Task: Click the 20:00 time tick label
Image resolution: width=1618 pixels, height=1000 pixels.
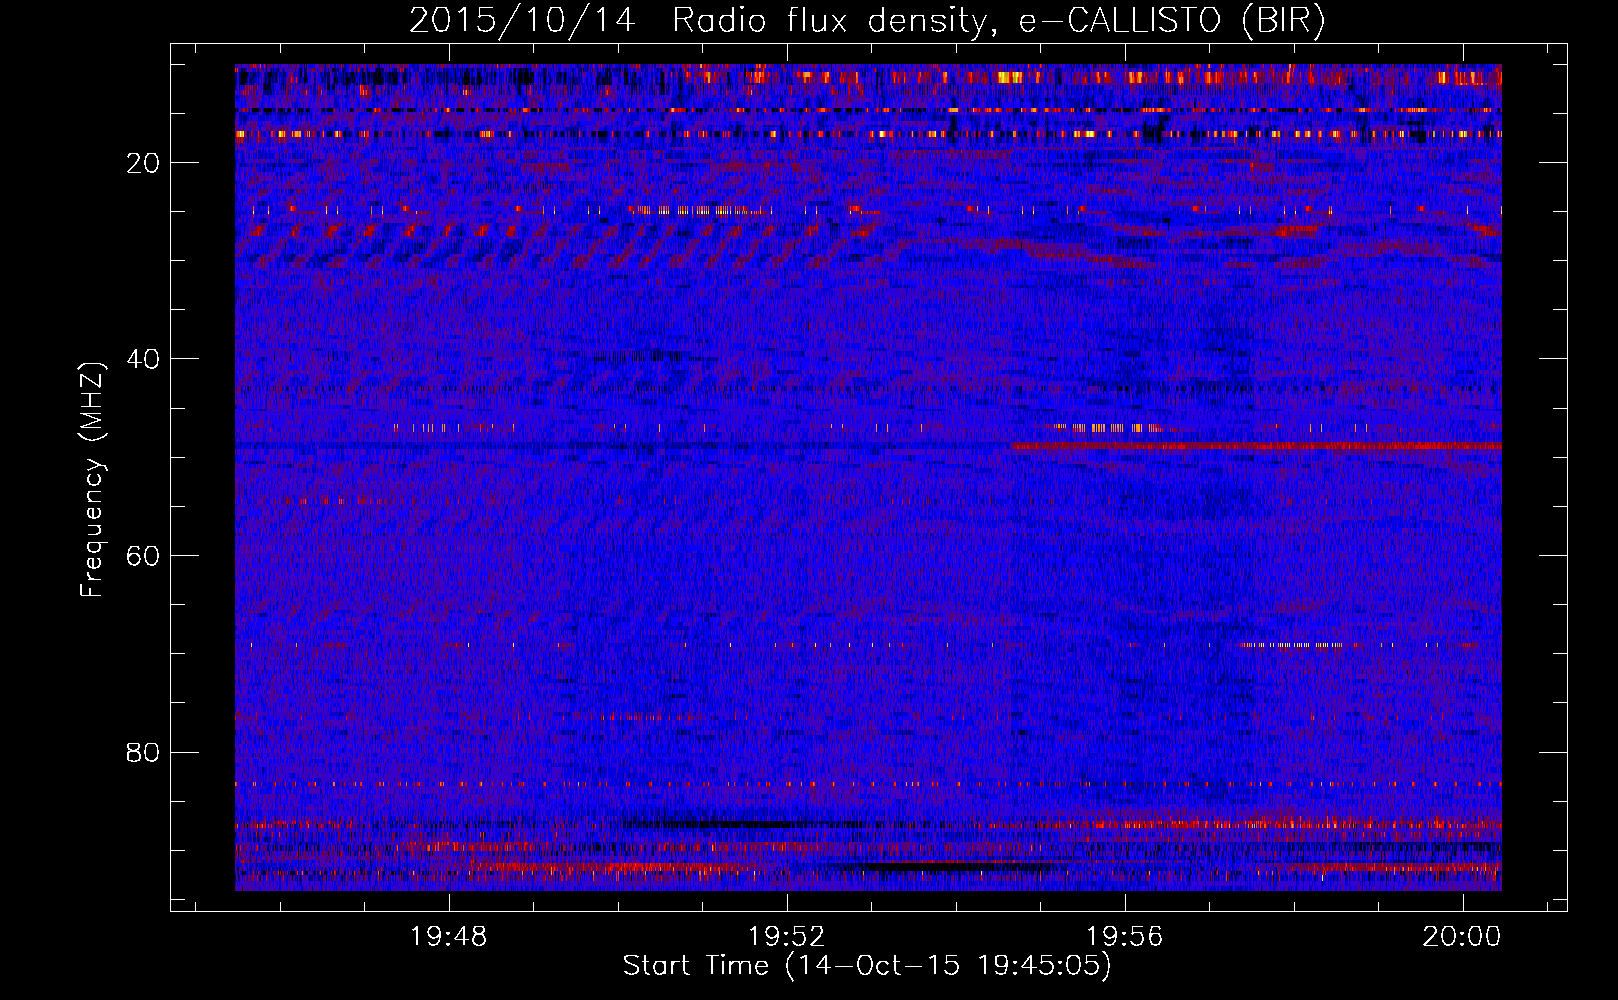Action: (1462, 937)
